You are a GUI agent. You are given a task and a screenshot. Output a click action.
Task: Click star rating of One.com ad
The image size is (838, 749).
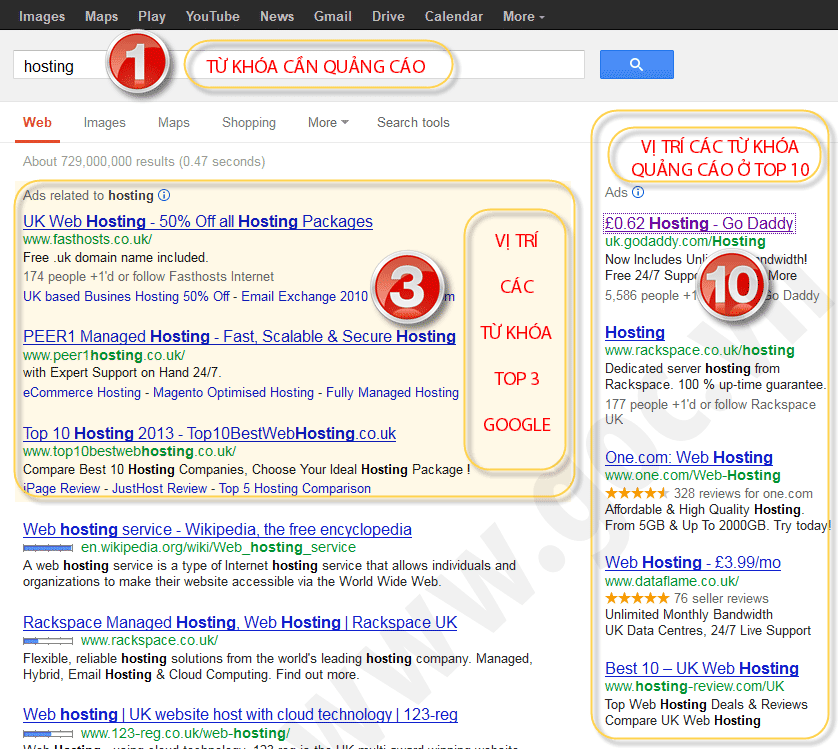point(637,493)
